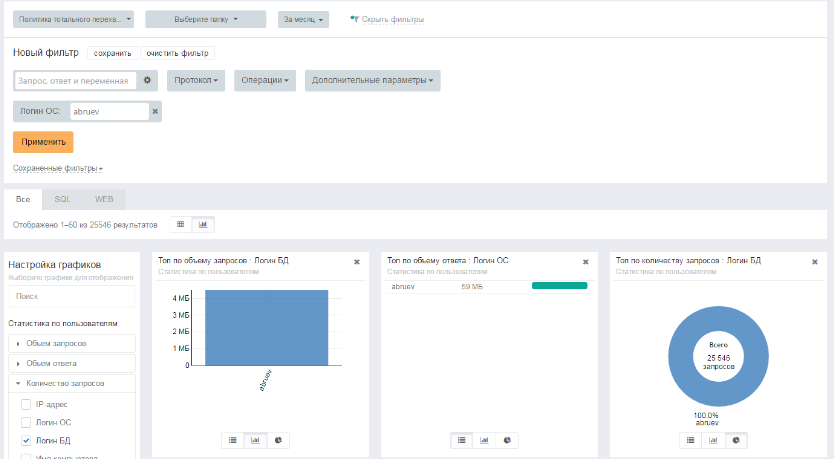
Task: Focus the Запрос, ответ и переменная field
Action: pyautogui.click(x=75, y=80)
